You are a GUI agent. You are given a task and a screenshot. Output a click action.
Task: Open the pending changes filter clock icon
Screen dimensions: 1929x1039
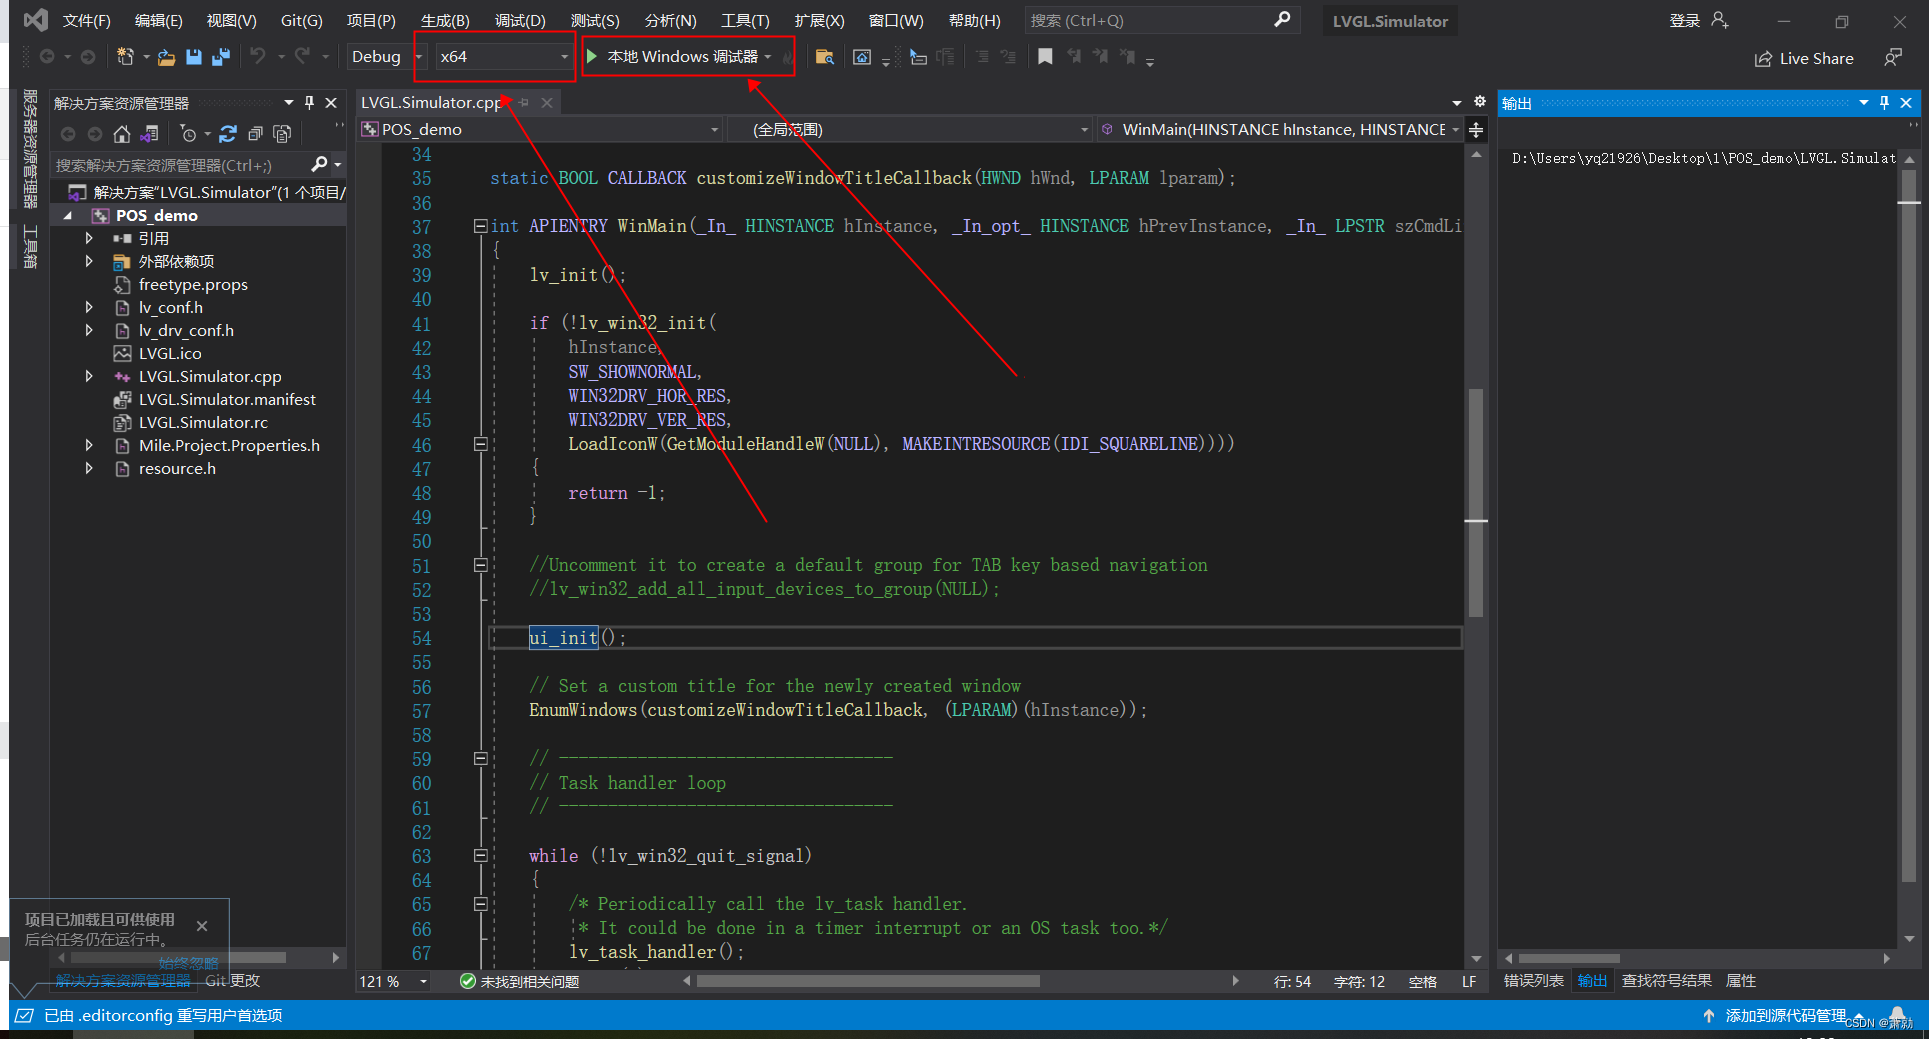[x=190, y=133]
